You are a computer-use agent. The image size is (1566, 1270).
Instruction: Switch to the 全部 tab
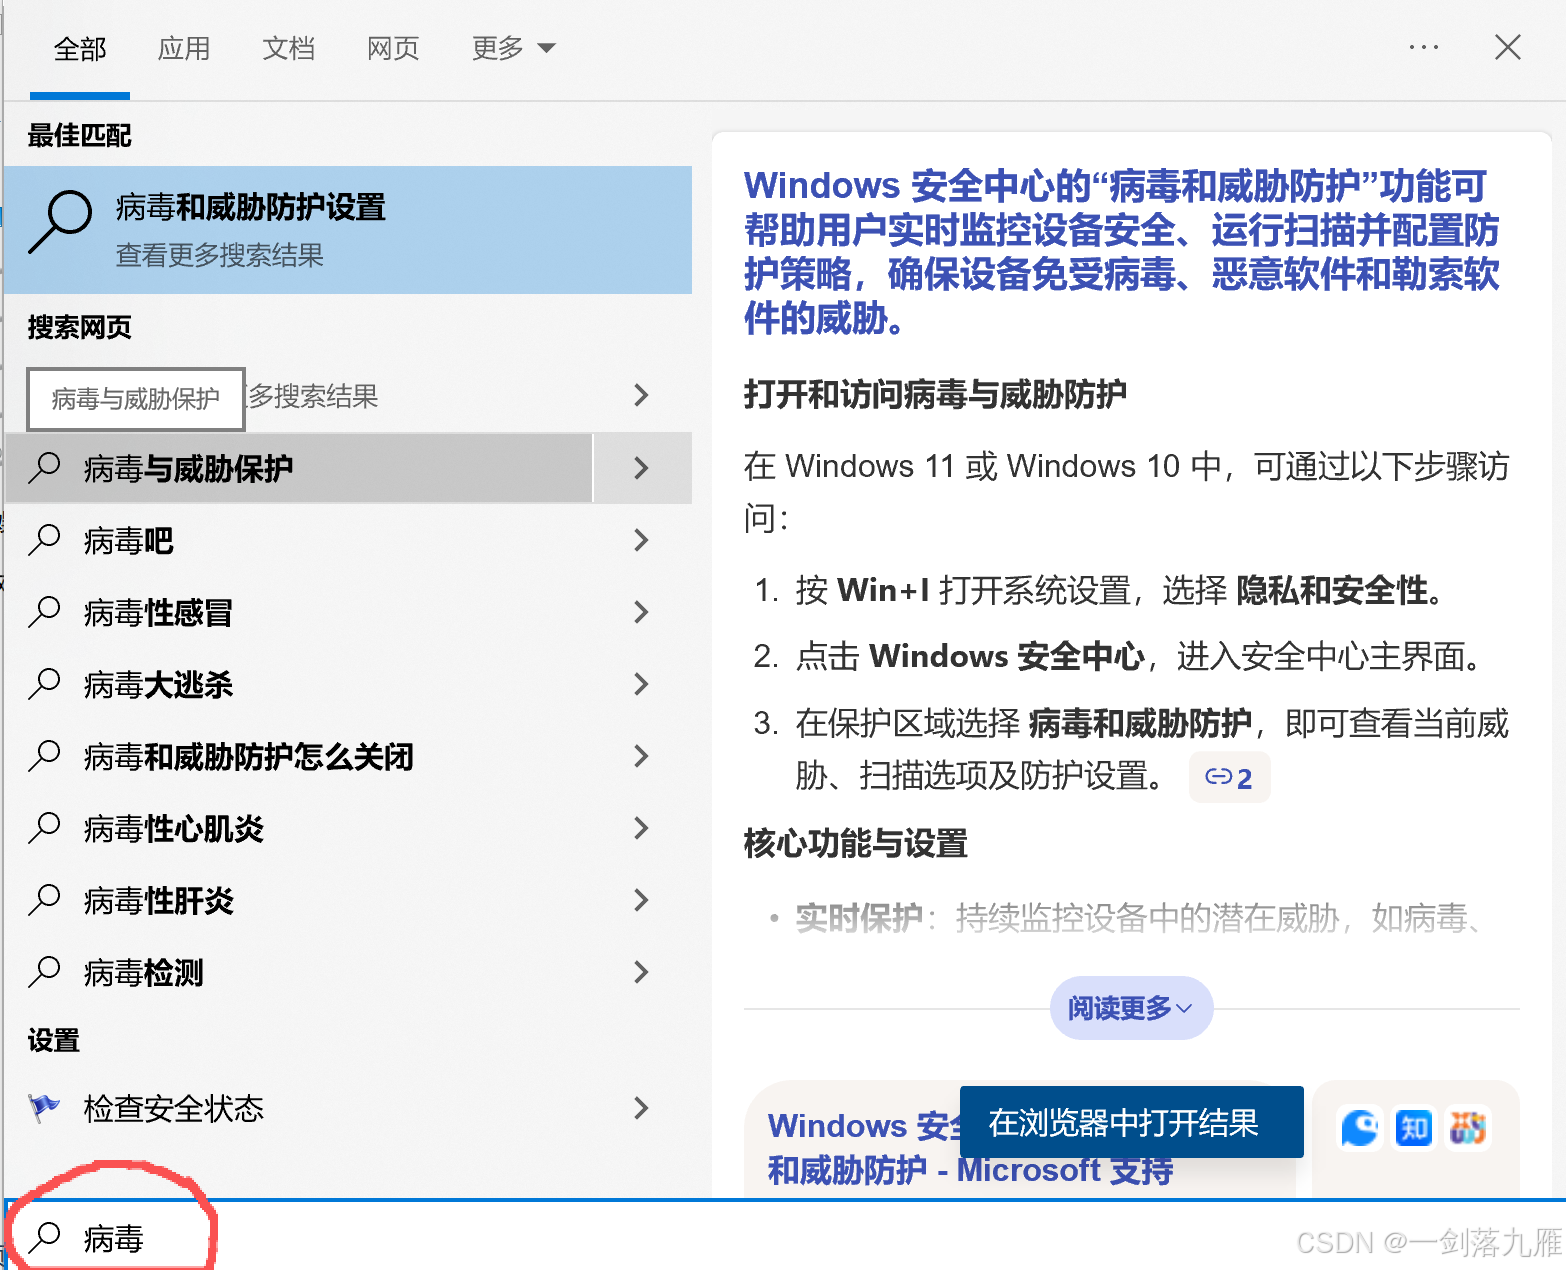pos(80,48)
